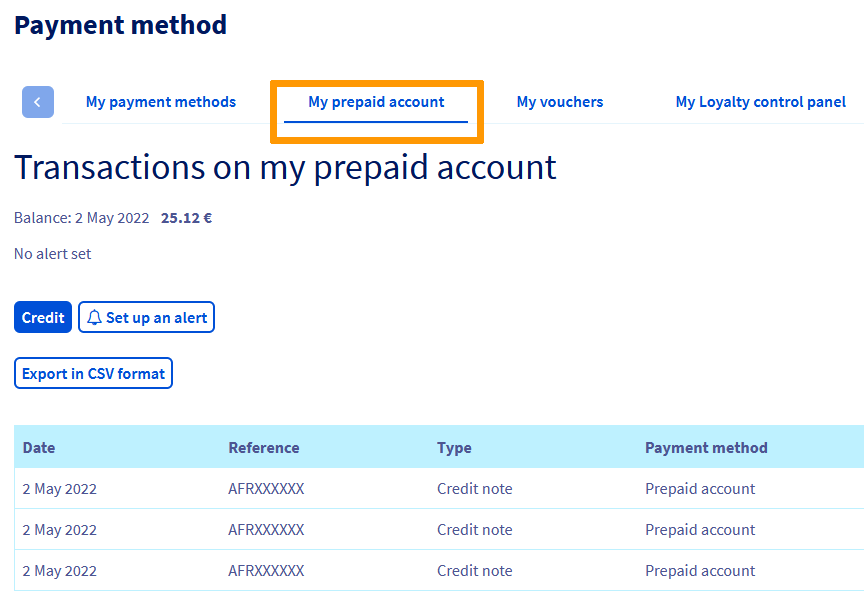864x609 pixels.
Task: Click the balance amount 25.12 €
Action: tap(186, 217)
